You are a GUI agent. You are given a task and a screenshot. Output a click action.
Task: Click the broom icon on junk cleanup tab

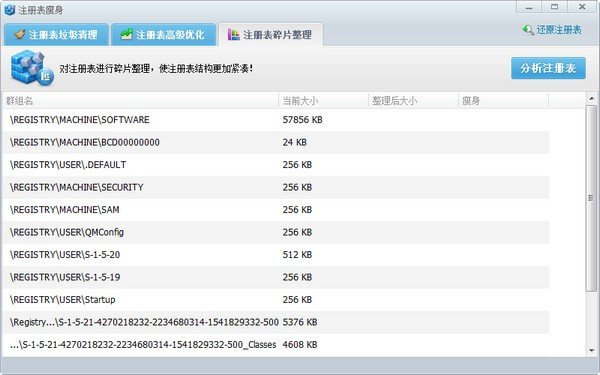click(x=20, y=34)
